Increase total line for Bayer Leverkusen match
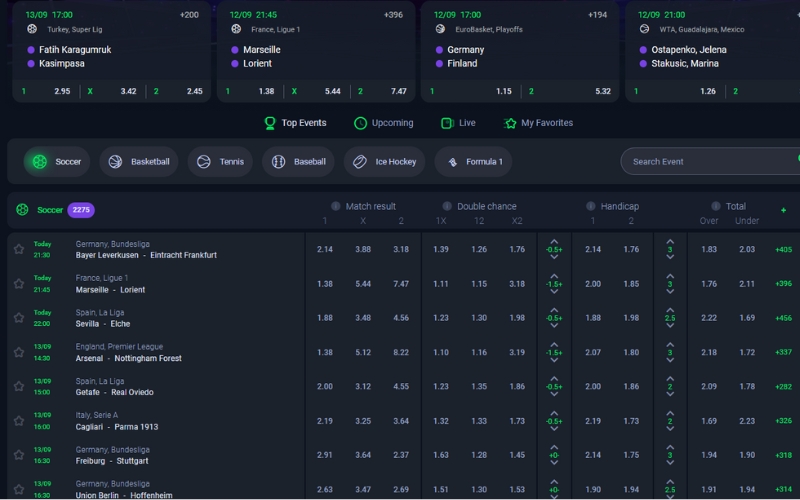Screen dimensions: 800x500 (x=670, y=241)
